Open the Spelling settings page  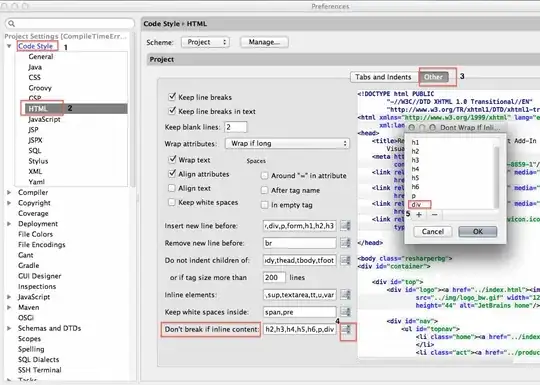point(31,349)
